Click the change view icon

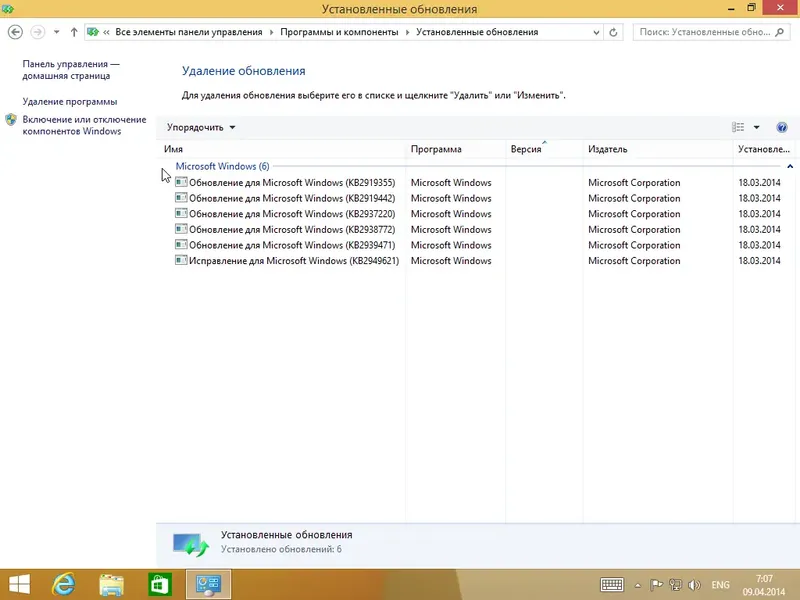(738, 127)
